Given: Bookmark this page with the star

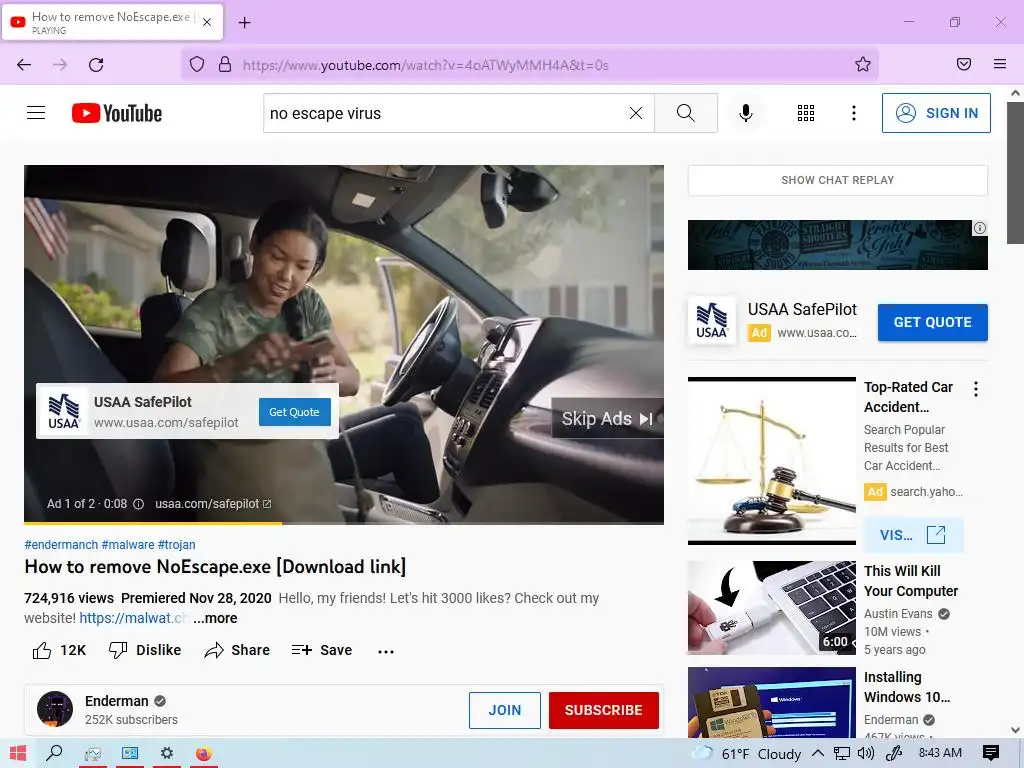Looking at the screenshot, I should [x=863, y=64].
